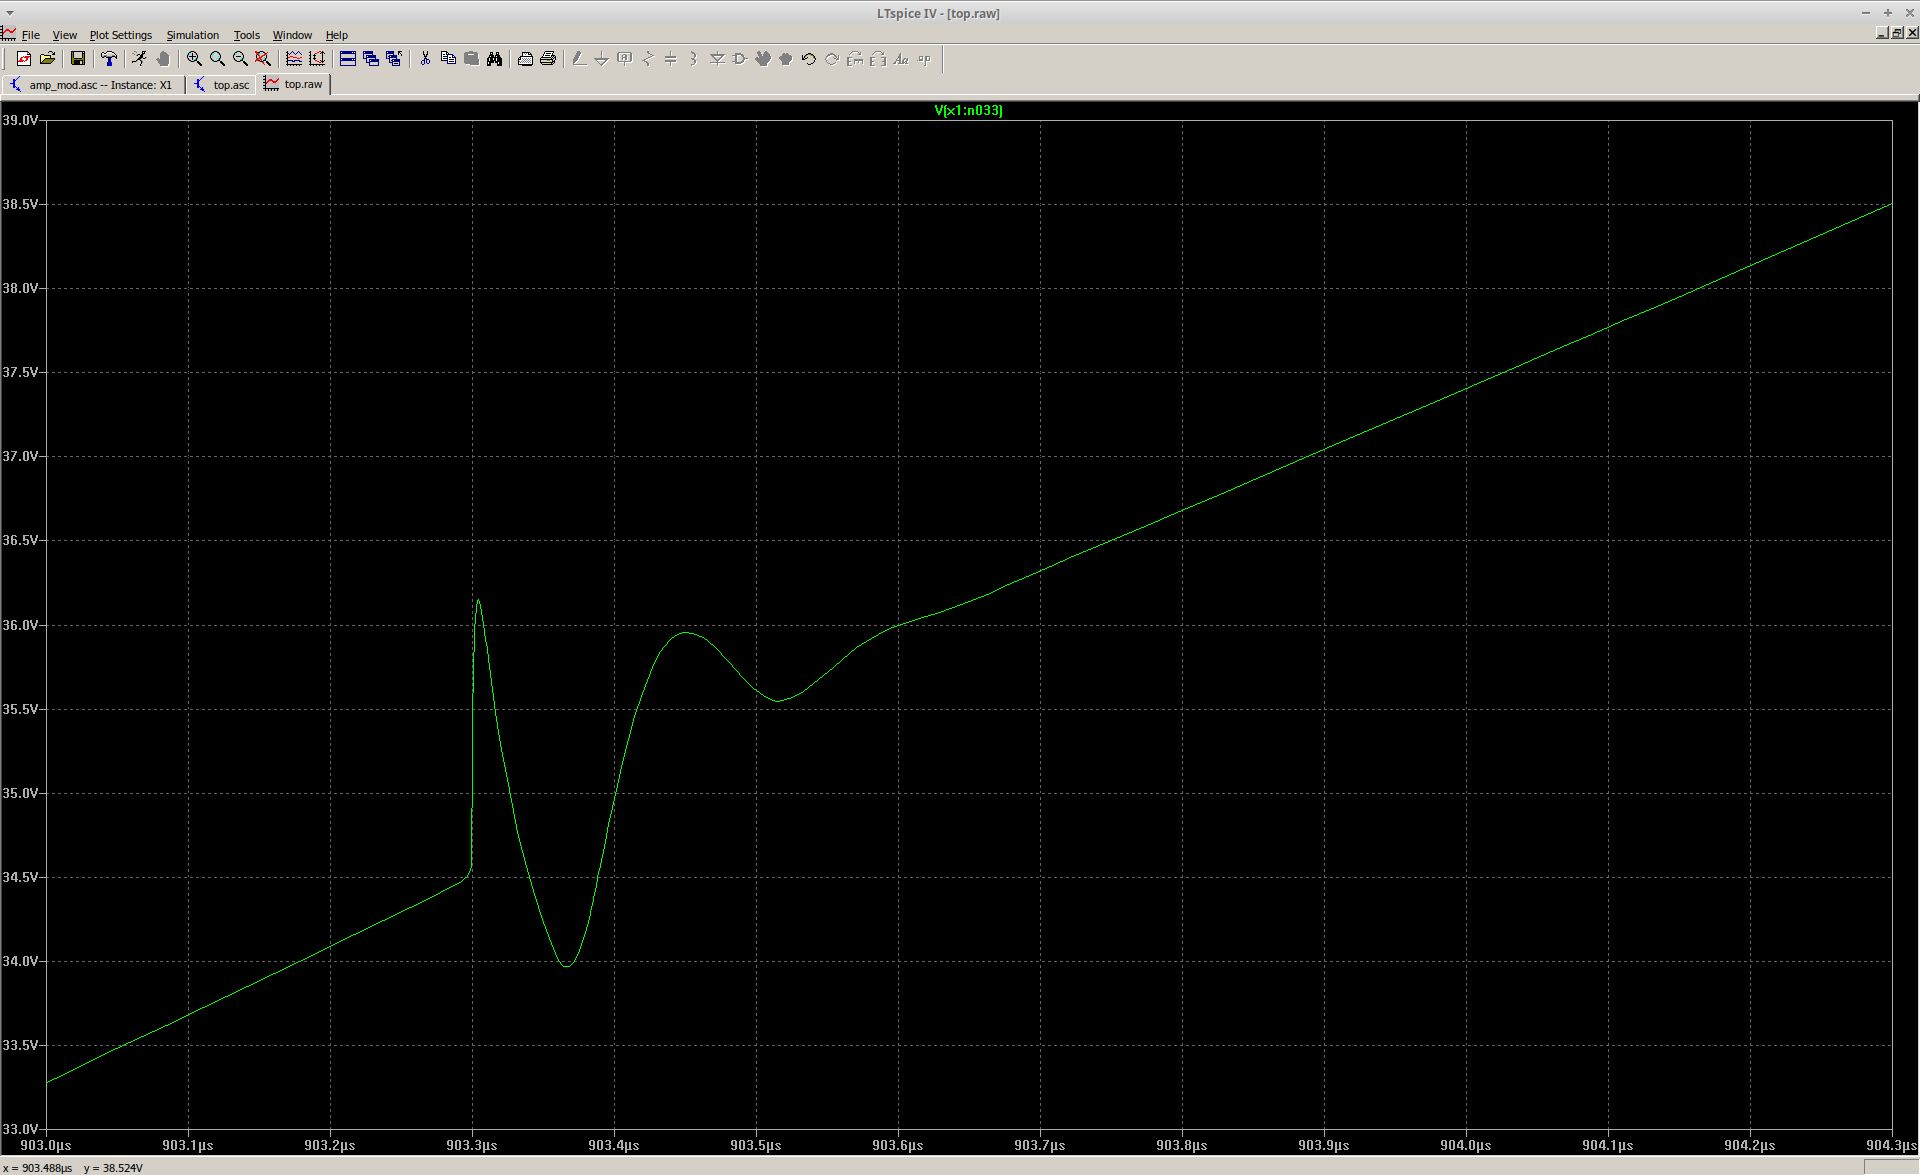Switch to the top.asc tab
Viewport: 1920px width, 1175px height.
tap(222, 85)
